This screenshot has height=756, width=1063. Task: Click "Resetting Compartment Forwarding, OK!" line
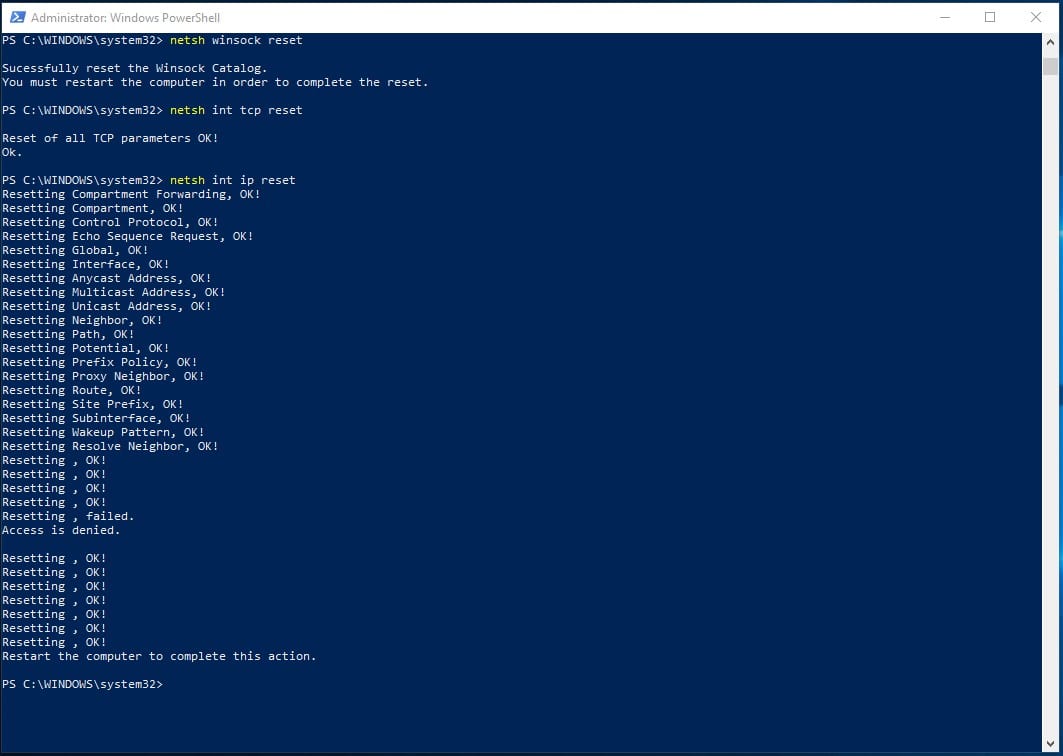[x=131, y=195]
